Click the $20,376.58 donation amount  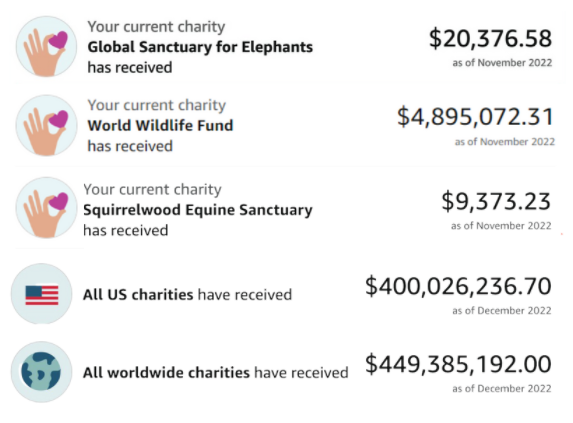(490, 38)
